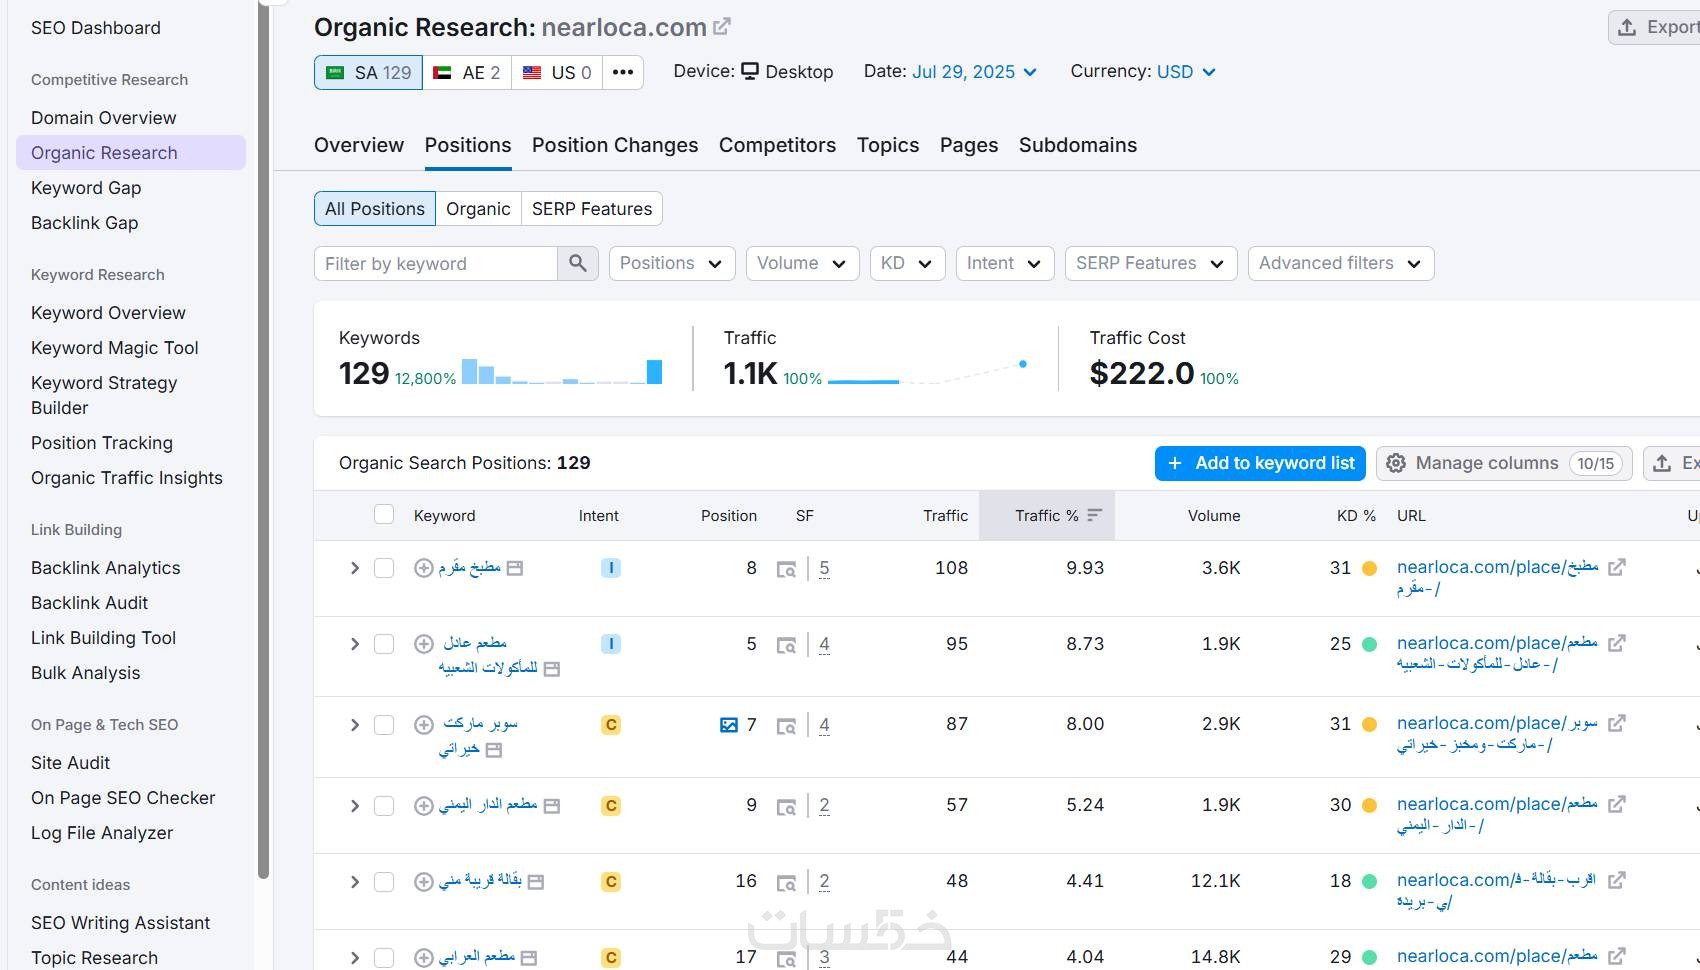Screen dimensions: 1700x970
Task: Change the date Jul 29, 2025 dropdown
Action: point(974,72)
